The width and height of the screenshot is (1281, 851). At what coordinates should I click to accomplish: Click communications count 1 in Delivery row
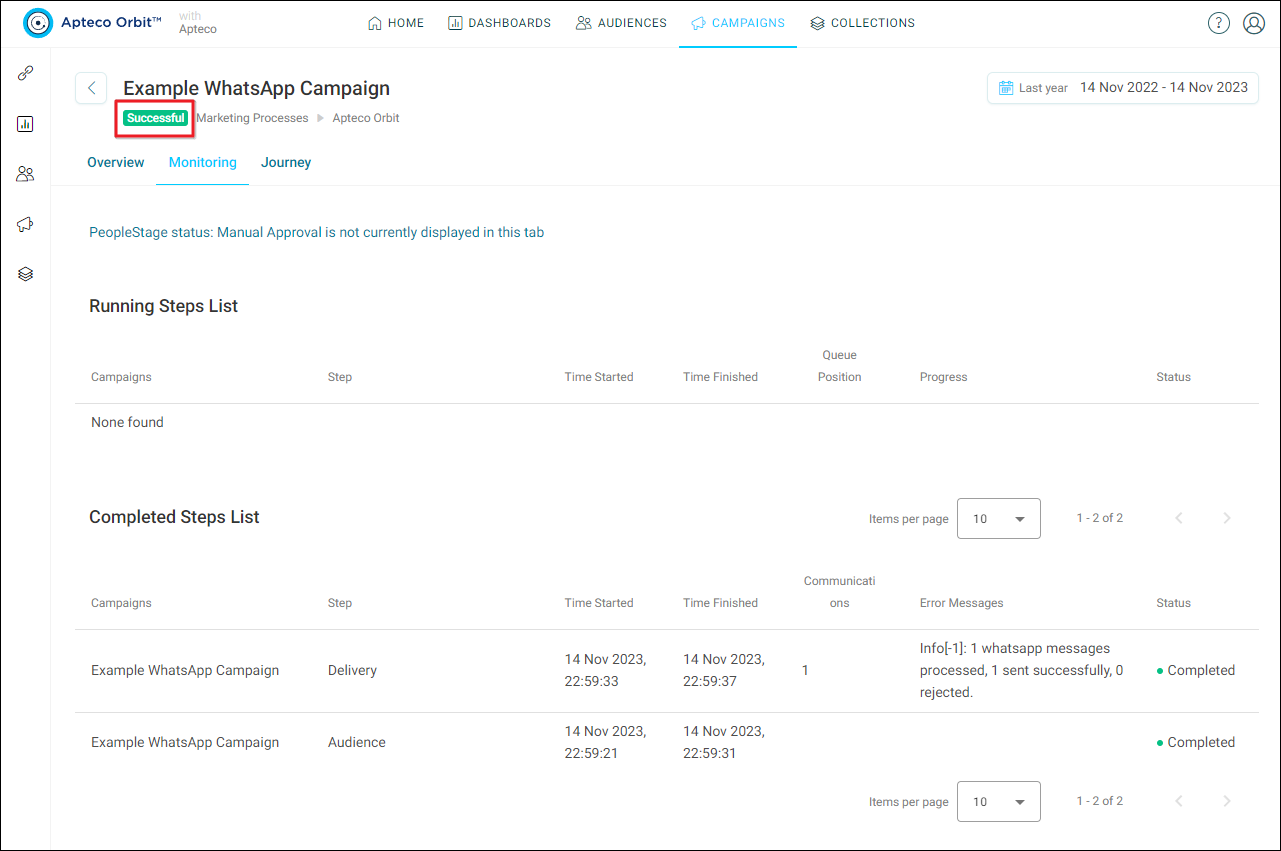tap(806, 670)
